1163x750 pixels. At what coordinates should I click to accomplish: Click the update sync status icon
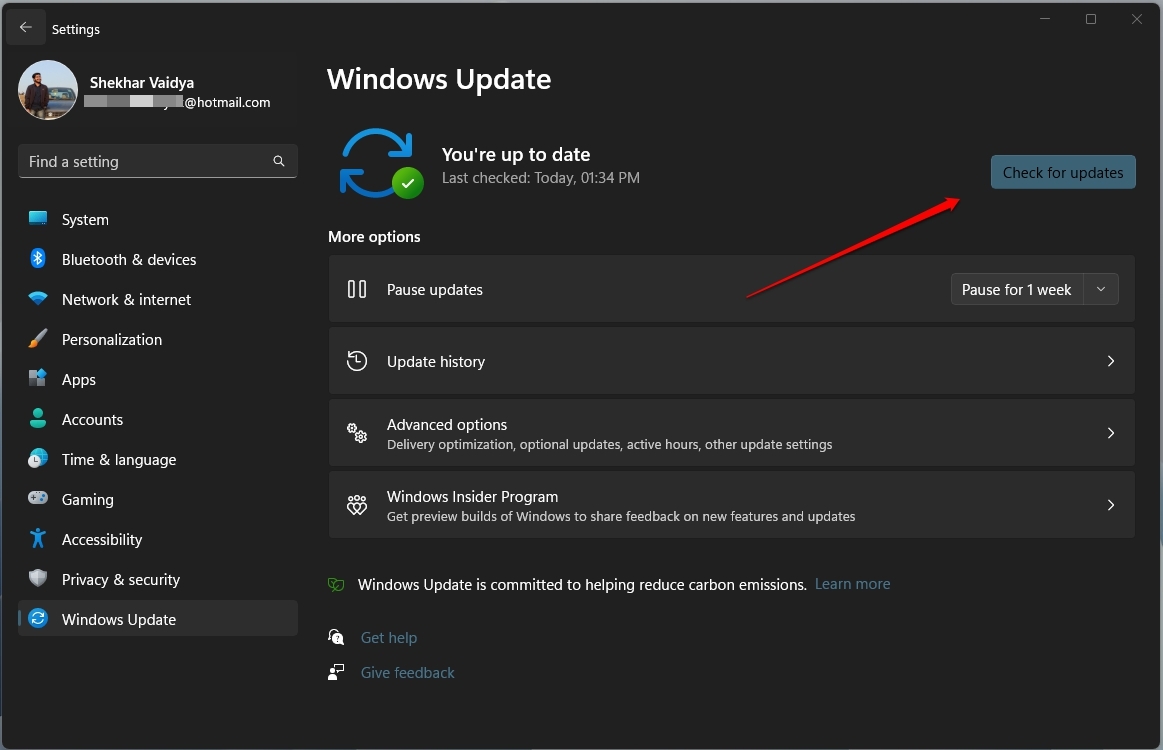tap(380, 164)
